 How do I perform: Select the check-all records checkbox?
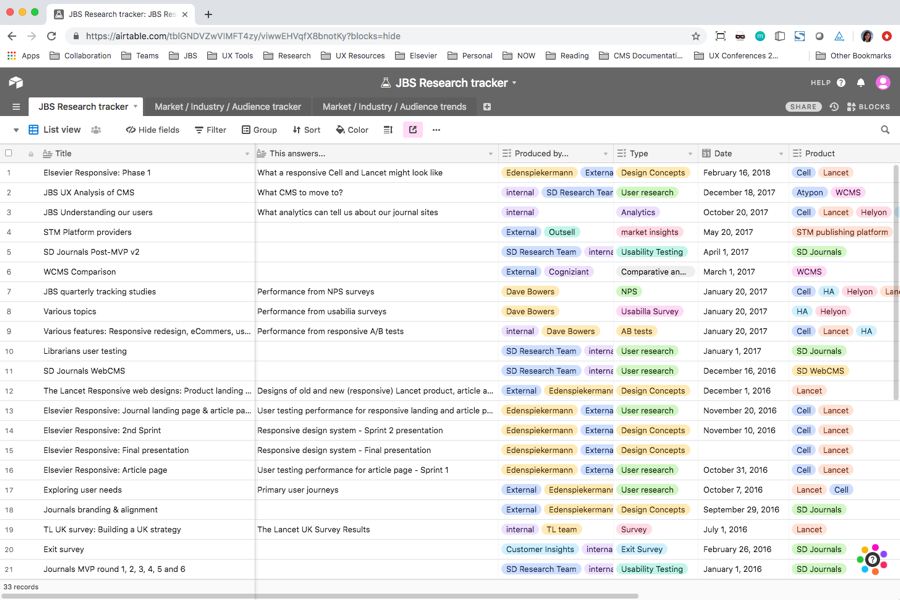10,152
